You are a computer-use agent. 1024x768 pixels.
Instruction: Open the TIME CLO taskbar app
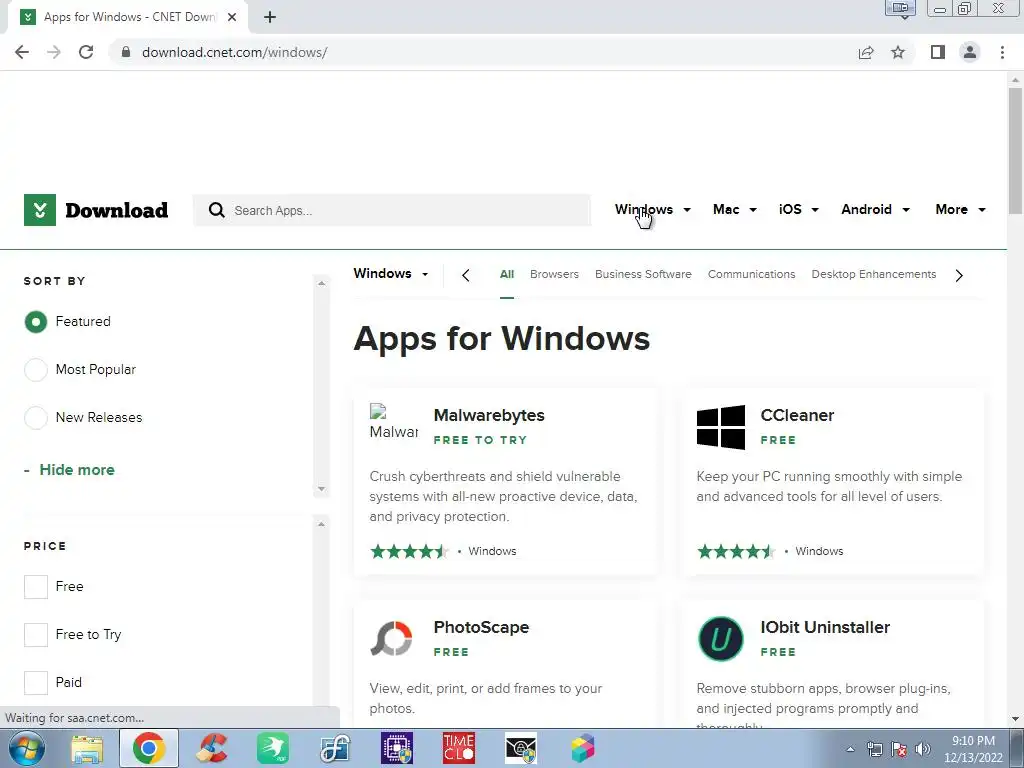coord(458,748)
